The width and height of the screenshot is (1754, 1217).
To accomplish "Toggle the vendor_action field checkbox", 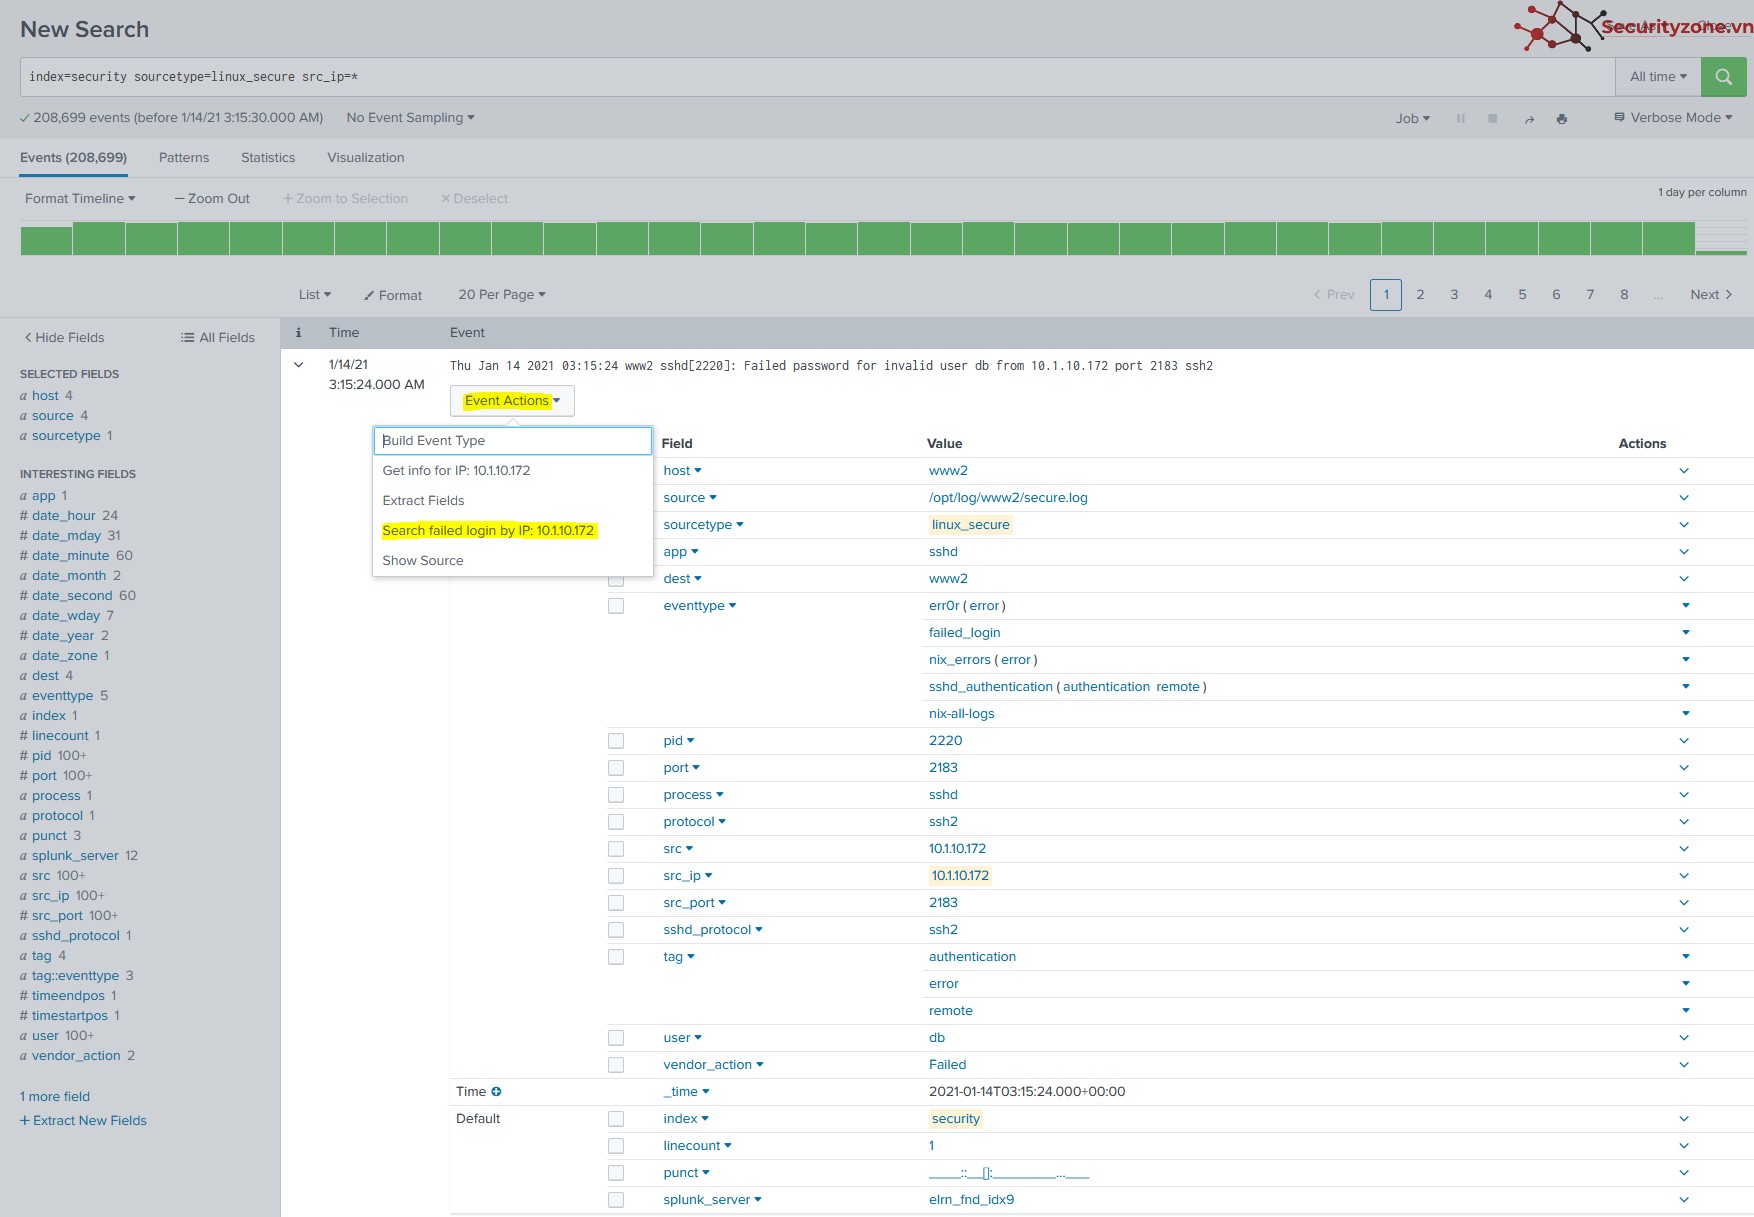I will (616, 1065).
